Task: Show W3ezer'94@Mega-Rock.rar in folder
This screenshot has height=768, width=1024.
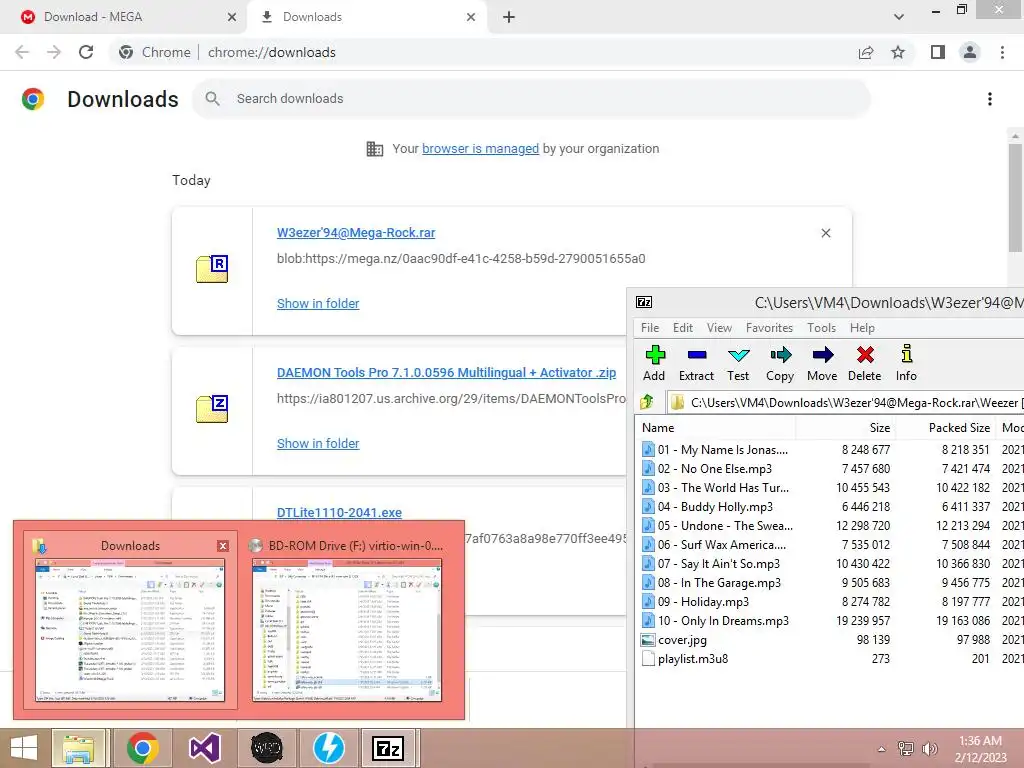Action: [318, 304]
